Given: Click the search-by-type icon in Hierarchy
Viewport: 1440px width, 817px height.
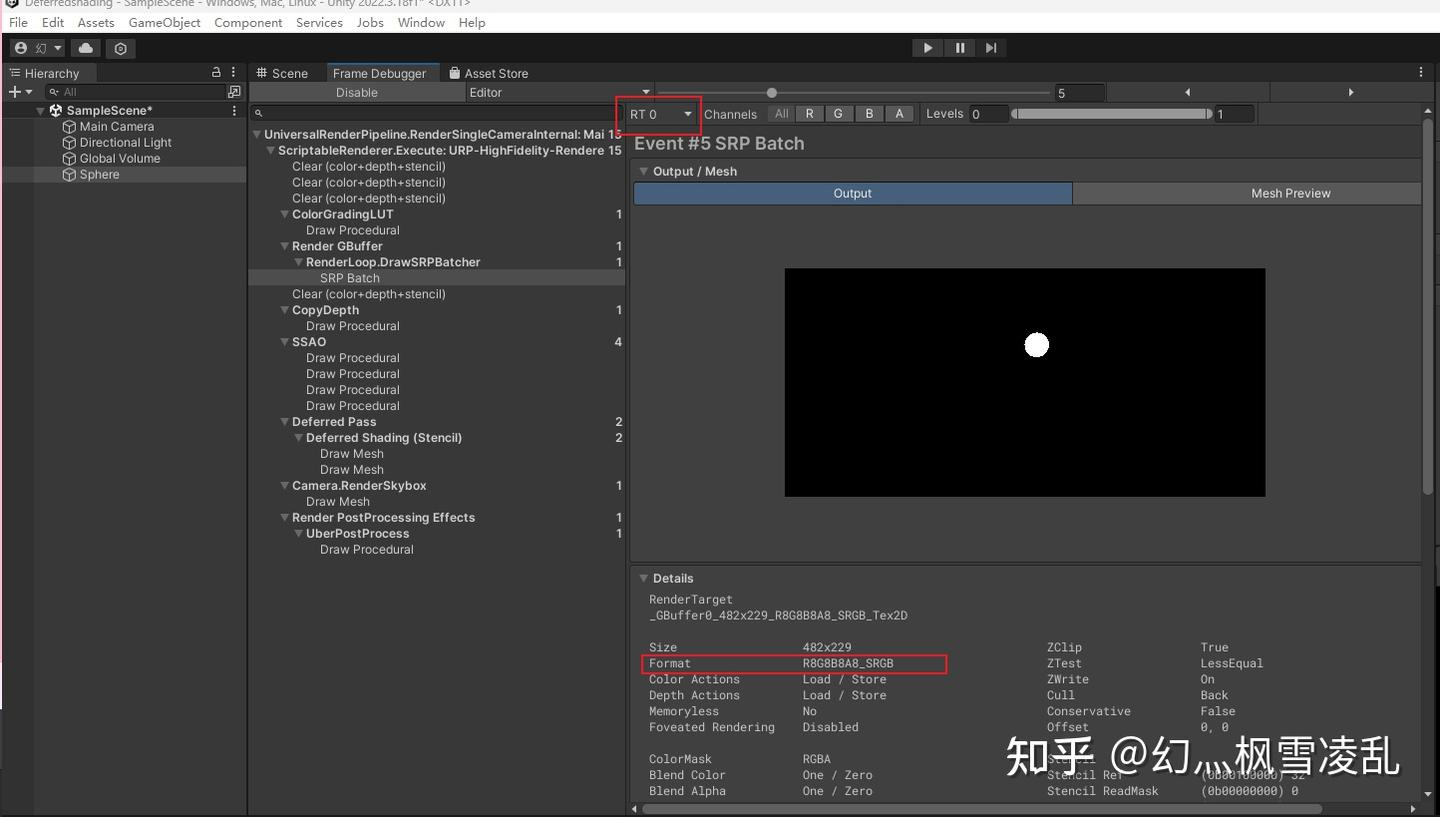Looking at the screenshot, I should tap(234, 92).
